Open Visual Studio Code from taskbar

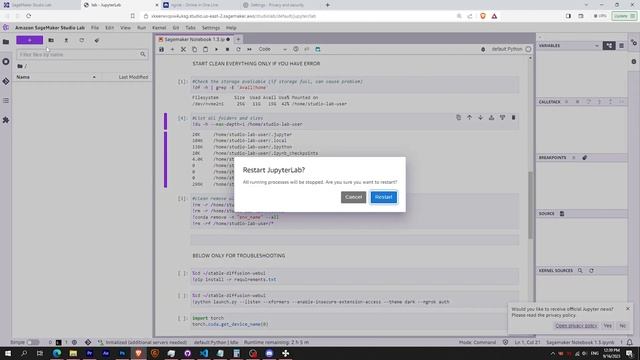pyautogui.click(x=204, y=353)
